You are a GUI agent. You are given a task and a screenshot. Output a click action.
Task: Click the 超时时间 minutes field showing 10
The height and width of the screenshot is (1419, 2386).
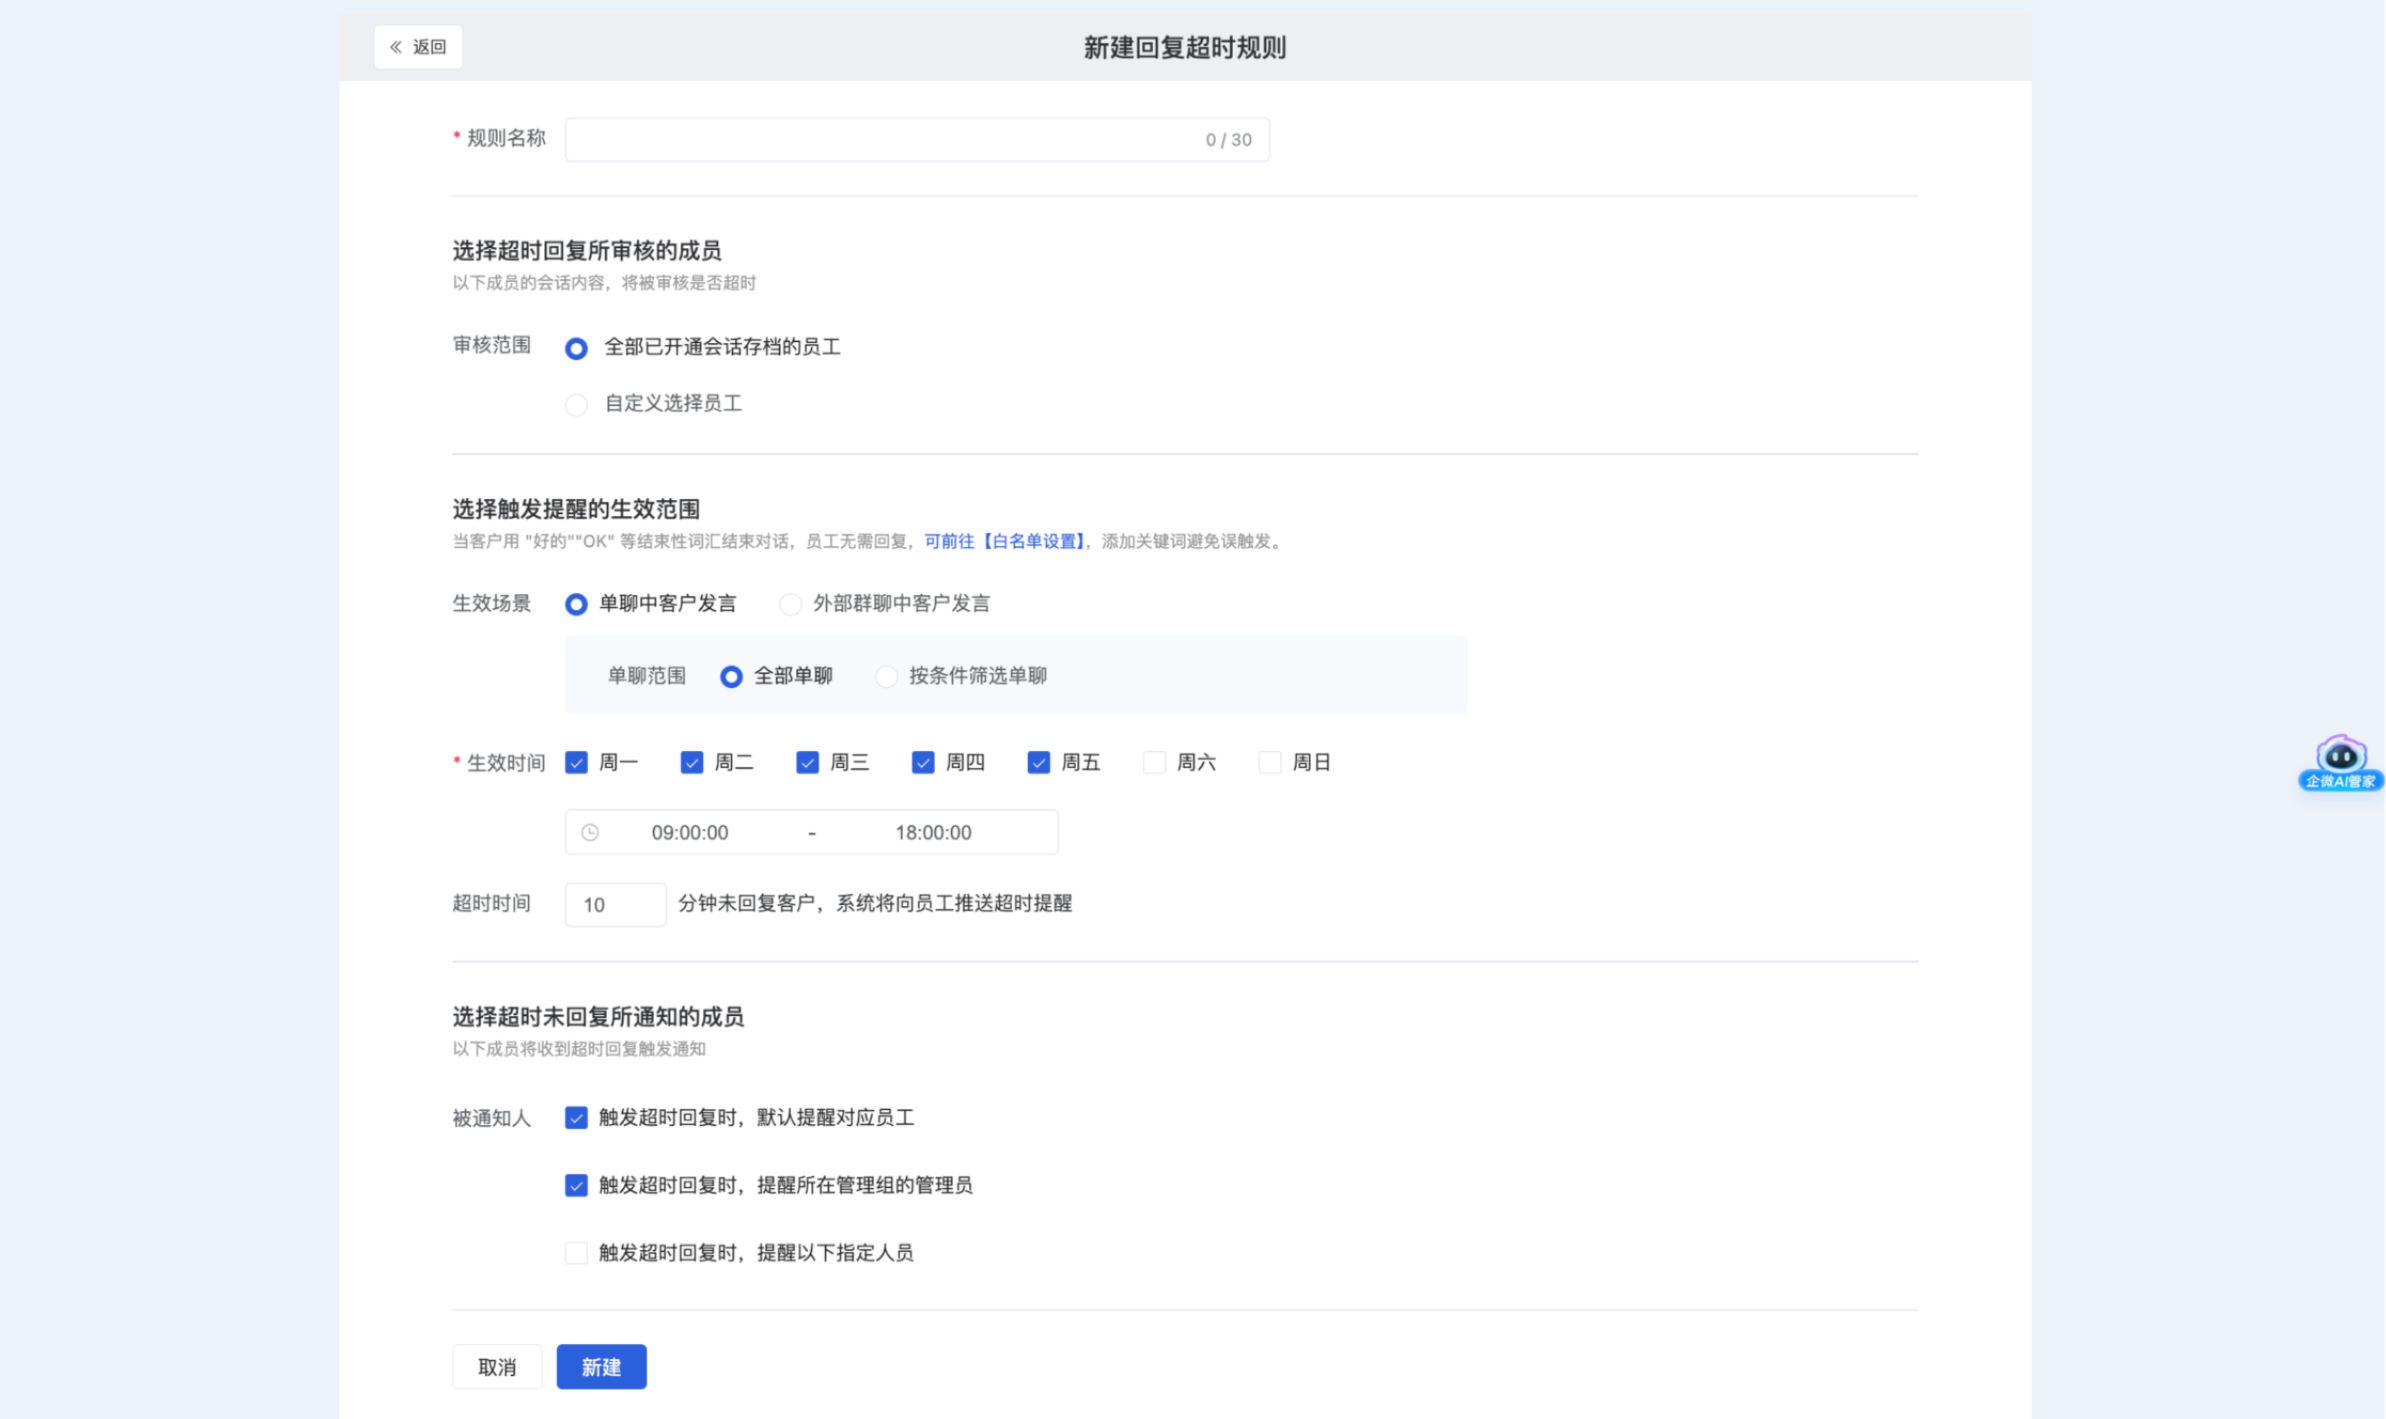coord(615,904)
